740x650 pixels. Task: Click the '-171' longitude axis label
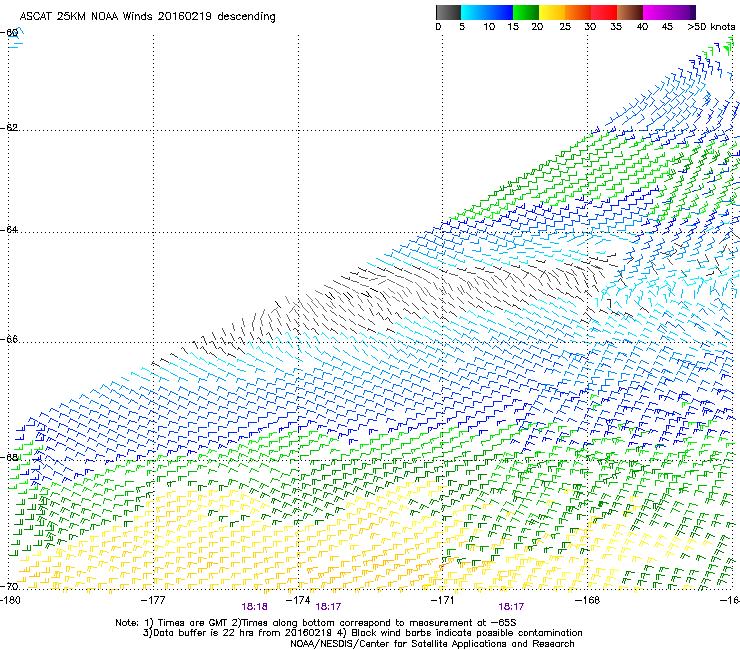pos(442,600)
